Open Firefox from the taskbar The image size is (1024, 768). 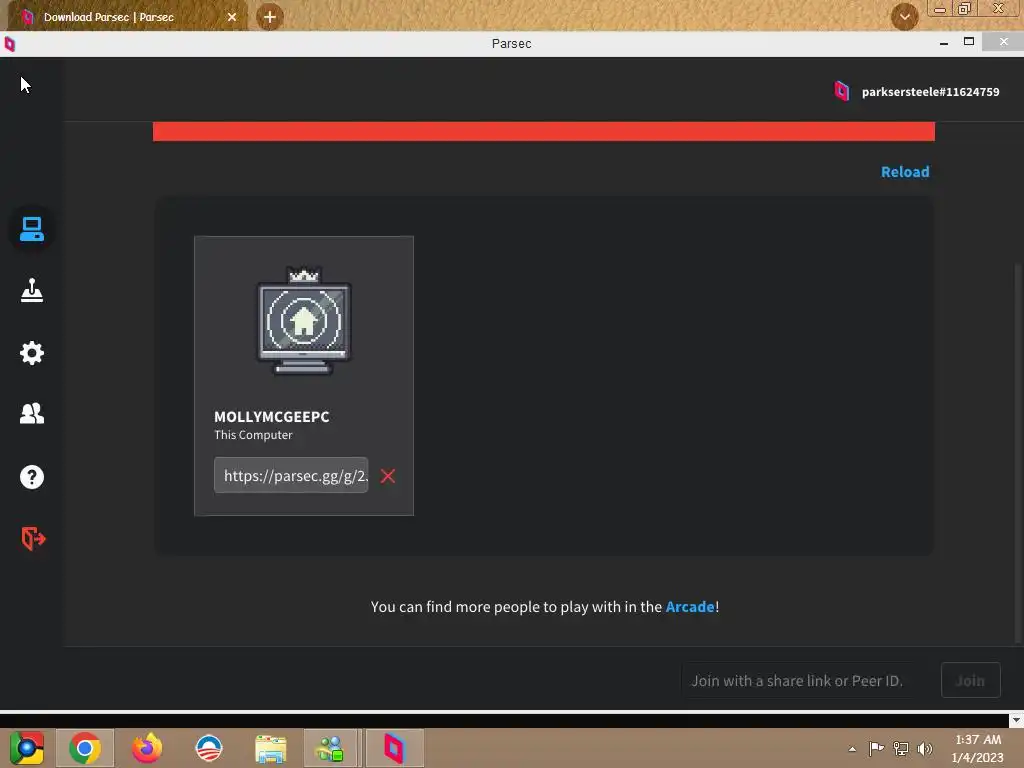[x=147, y=748]
